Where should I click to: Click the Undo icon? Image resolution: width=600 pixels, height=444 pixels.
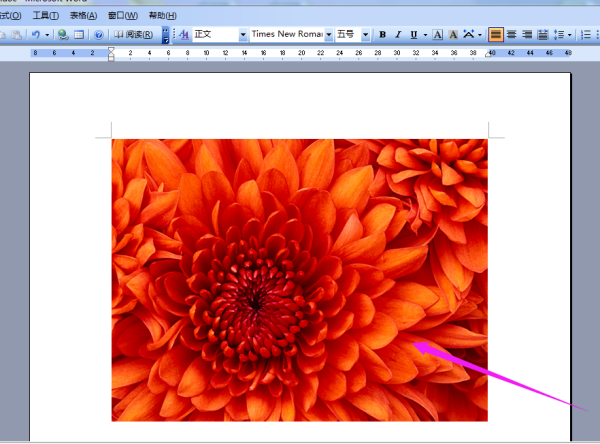[x=34, y=34]
